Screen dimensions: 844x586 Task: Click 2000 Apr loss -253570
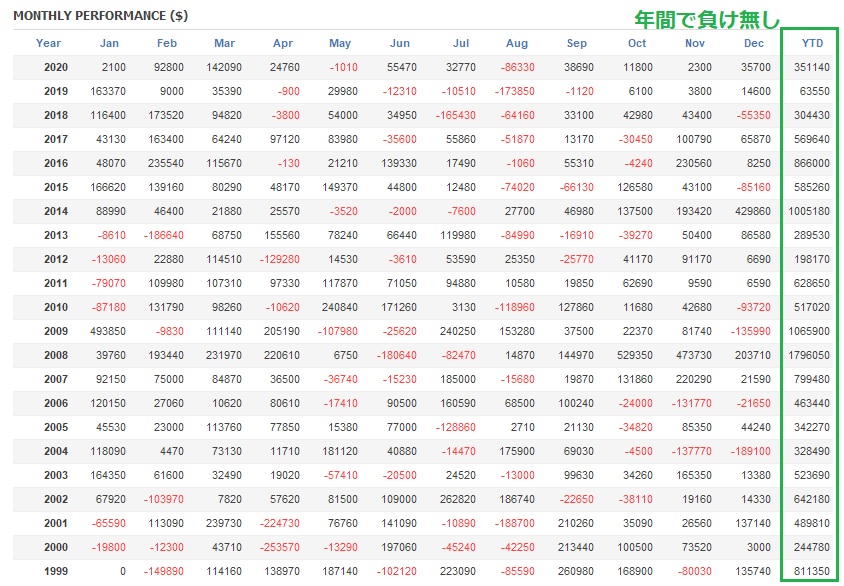click(279, 547)
